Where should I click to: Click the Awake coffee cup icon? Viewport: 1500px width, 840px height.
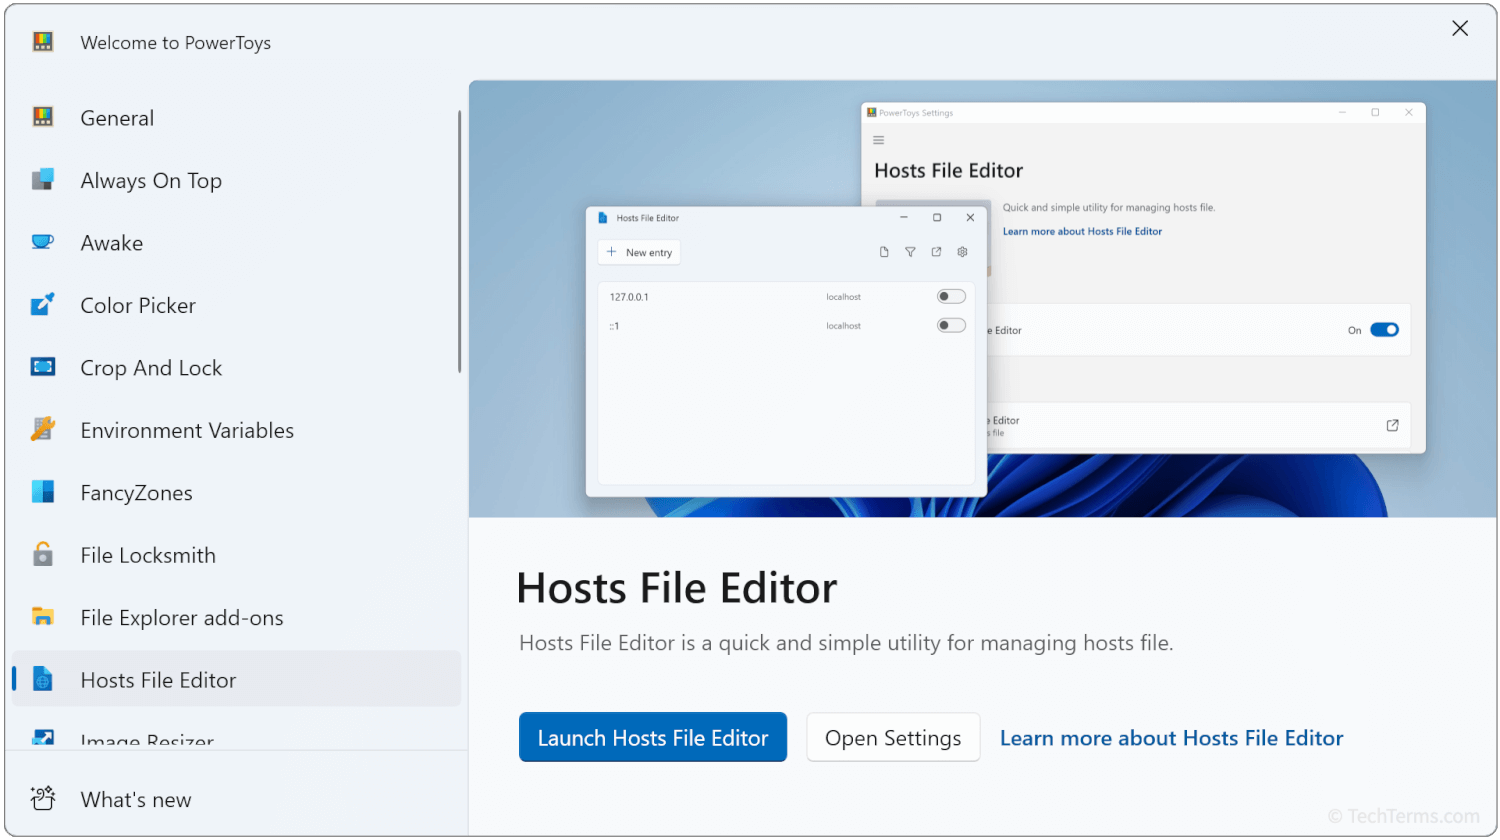(42, 242)
